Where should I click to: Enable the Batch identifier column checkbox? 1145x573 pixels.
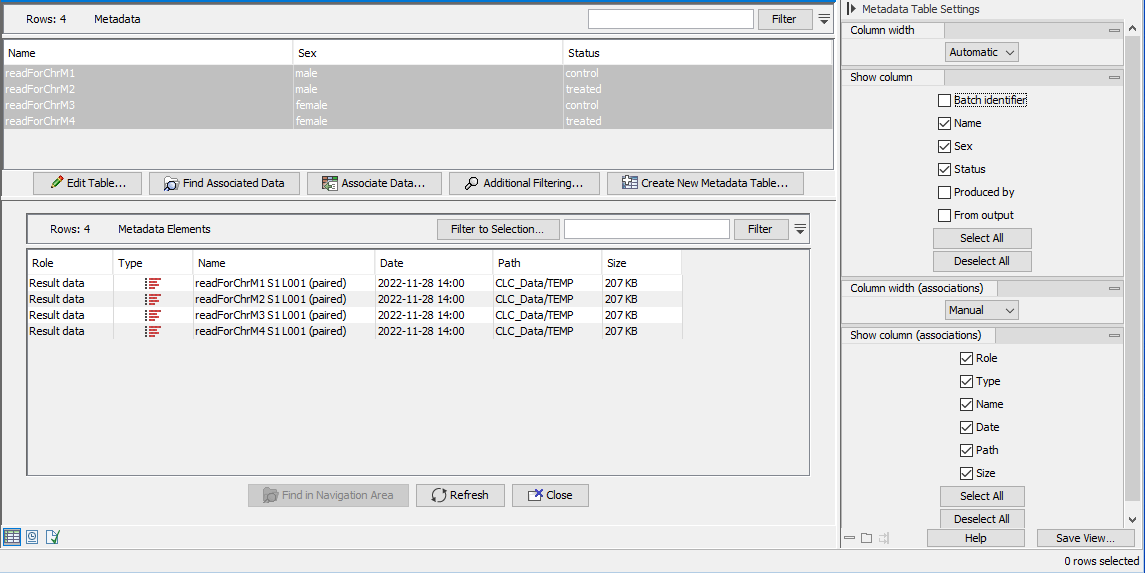coord(944,100)
